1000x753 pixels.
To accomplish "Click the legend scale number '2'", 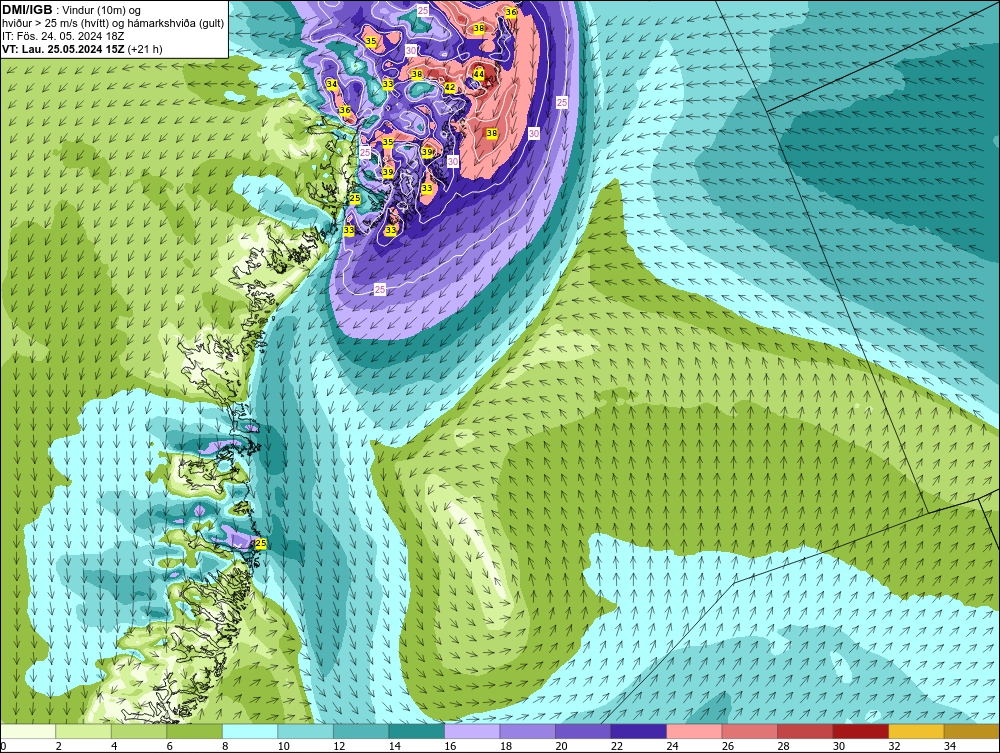I will coord(59,746).
